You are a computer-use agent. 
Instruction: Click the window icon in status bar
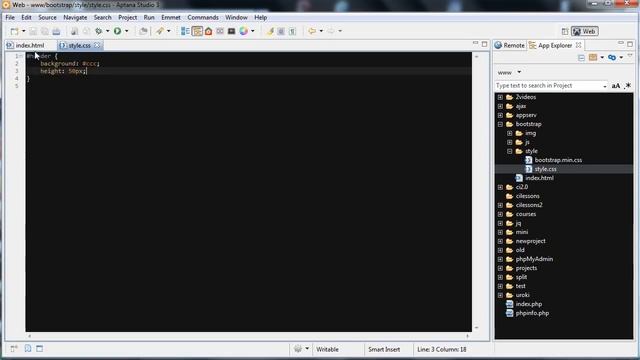(40, 349)
